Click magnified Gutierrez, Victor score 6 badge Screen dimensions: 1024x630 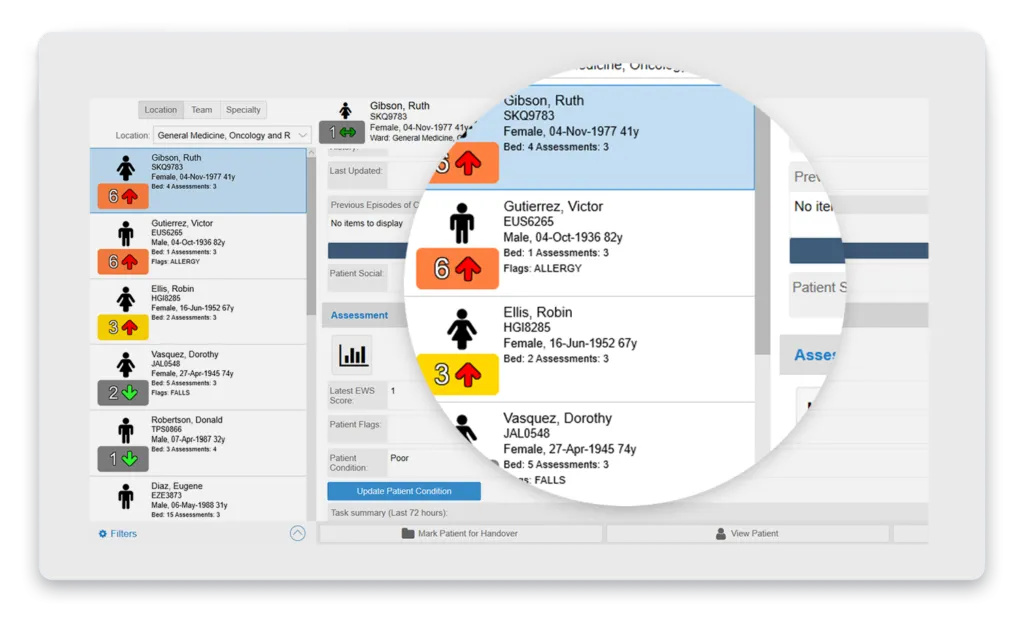[457, 268]
